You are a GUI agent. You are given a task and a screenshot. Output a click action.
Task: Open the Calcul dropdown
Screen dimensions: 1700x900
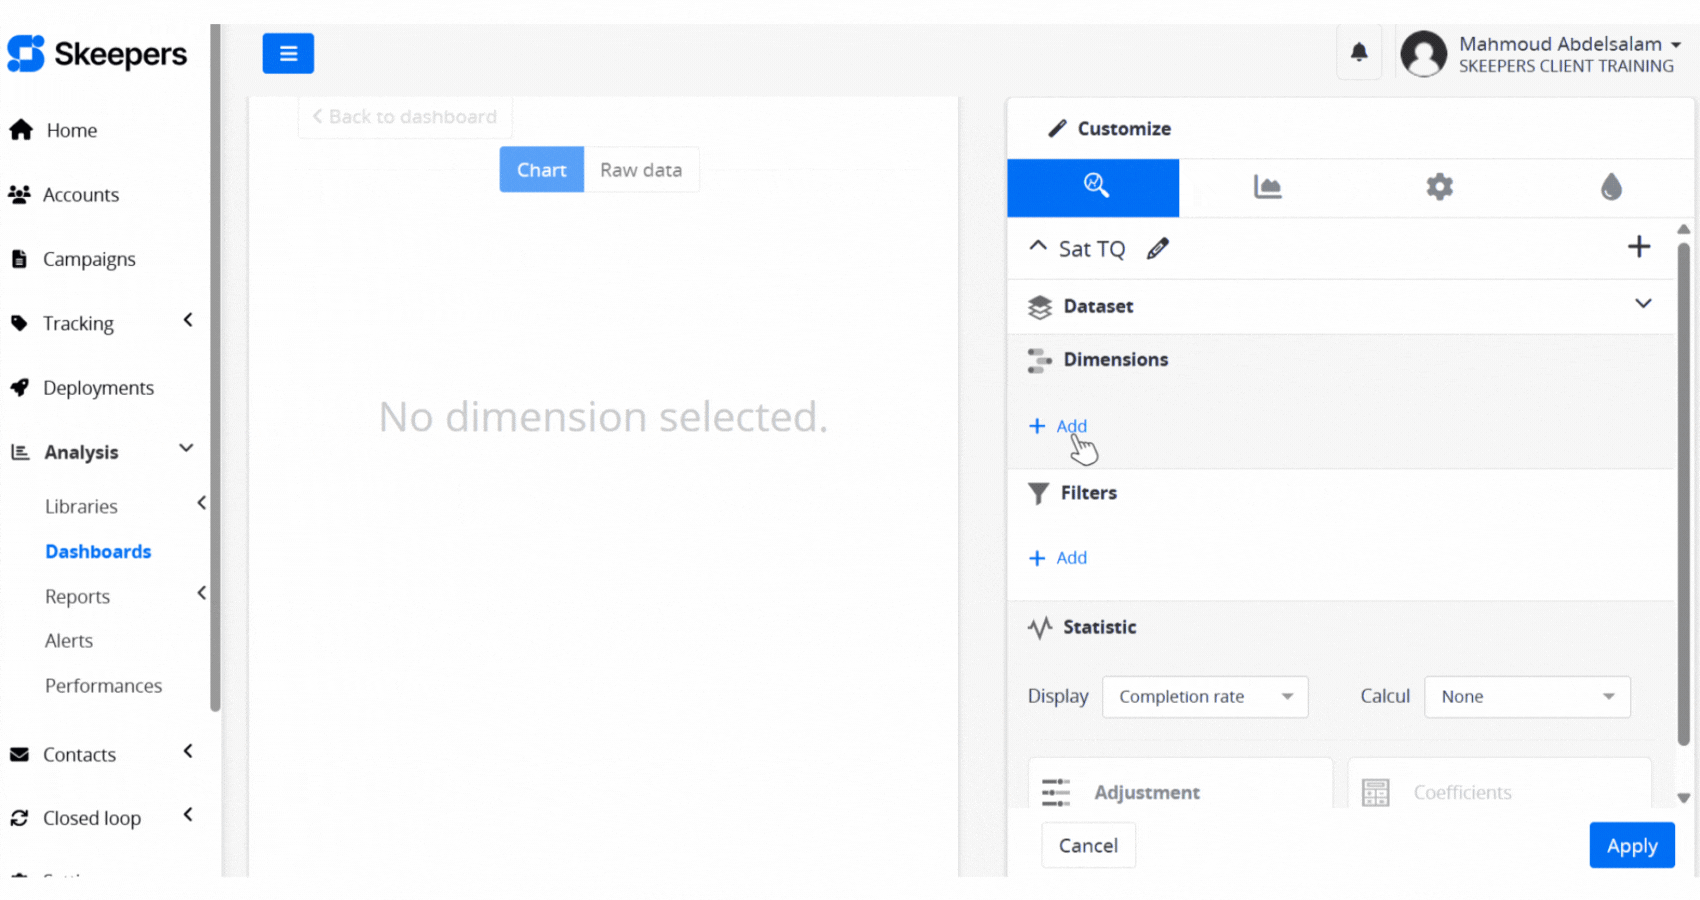pyautogui.click(x=1526, y=697)
